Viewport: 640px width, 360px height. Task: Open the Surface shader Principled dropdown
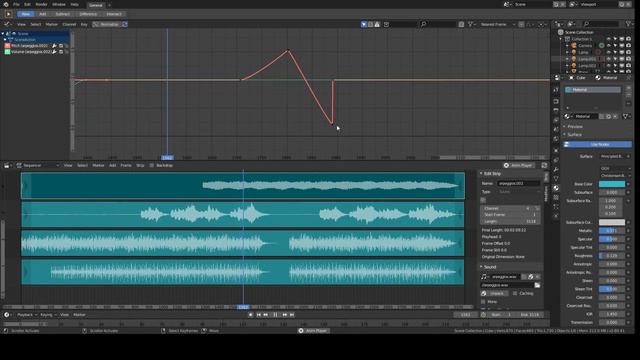[x=616, y=156]
